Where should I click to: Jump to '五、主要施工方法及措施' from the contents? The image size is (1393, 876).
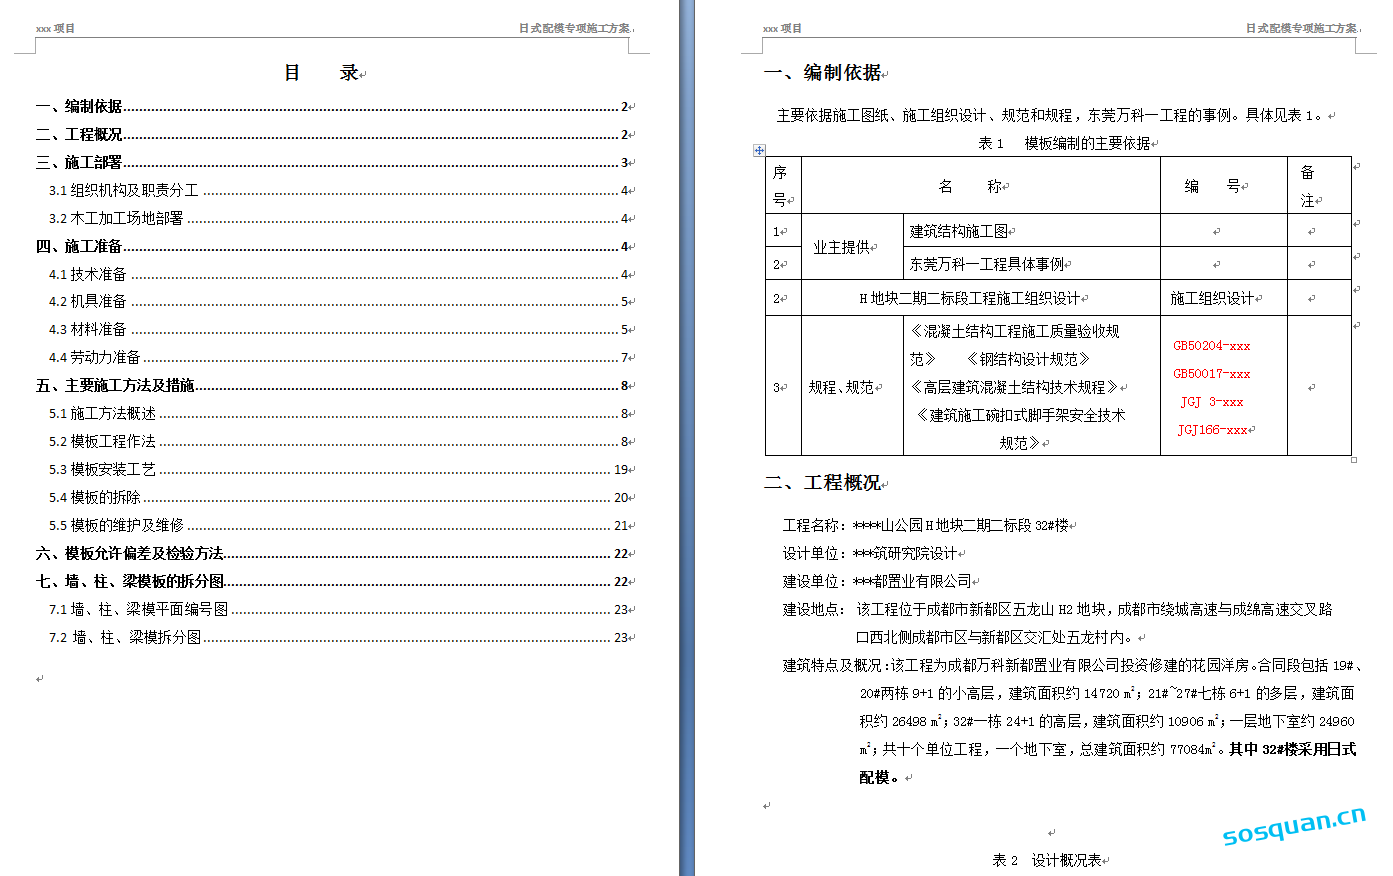115,385
